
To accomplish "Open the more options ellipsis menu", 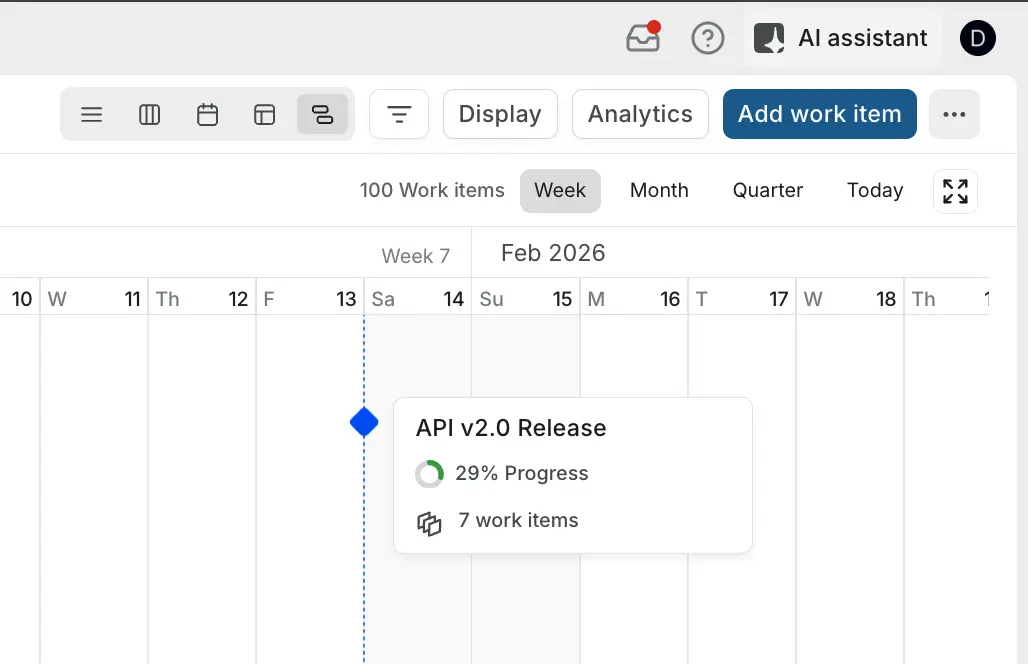I will (954, 114).
